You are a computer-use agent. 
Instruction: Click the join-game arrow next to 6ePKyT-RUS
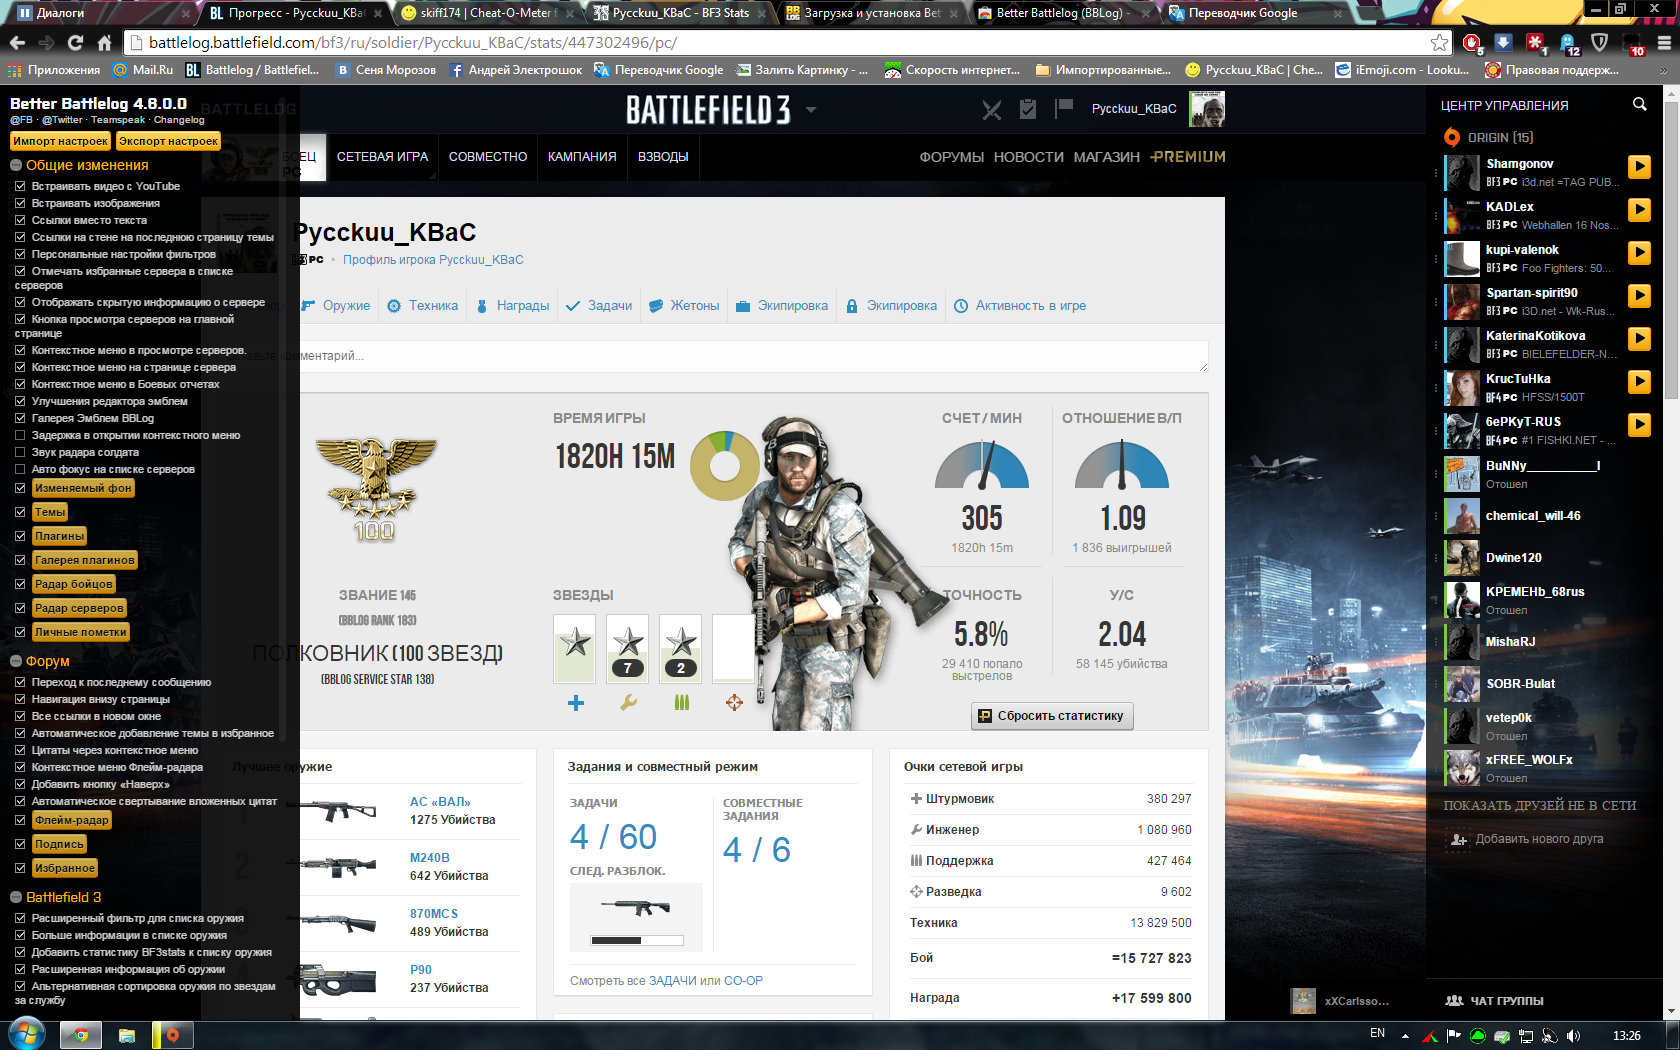tap(1639, 425)
